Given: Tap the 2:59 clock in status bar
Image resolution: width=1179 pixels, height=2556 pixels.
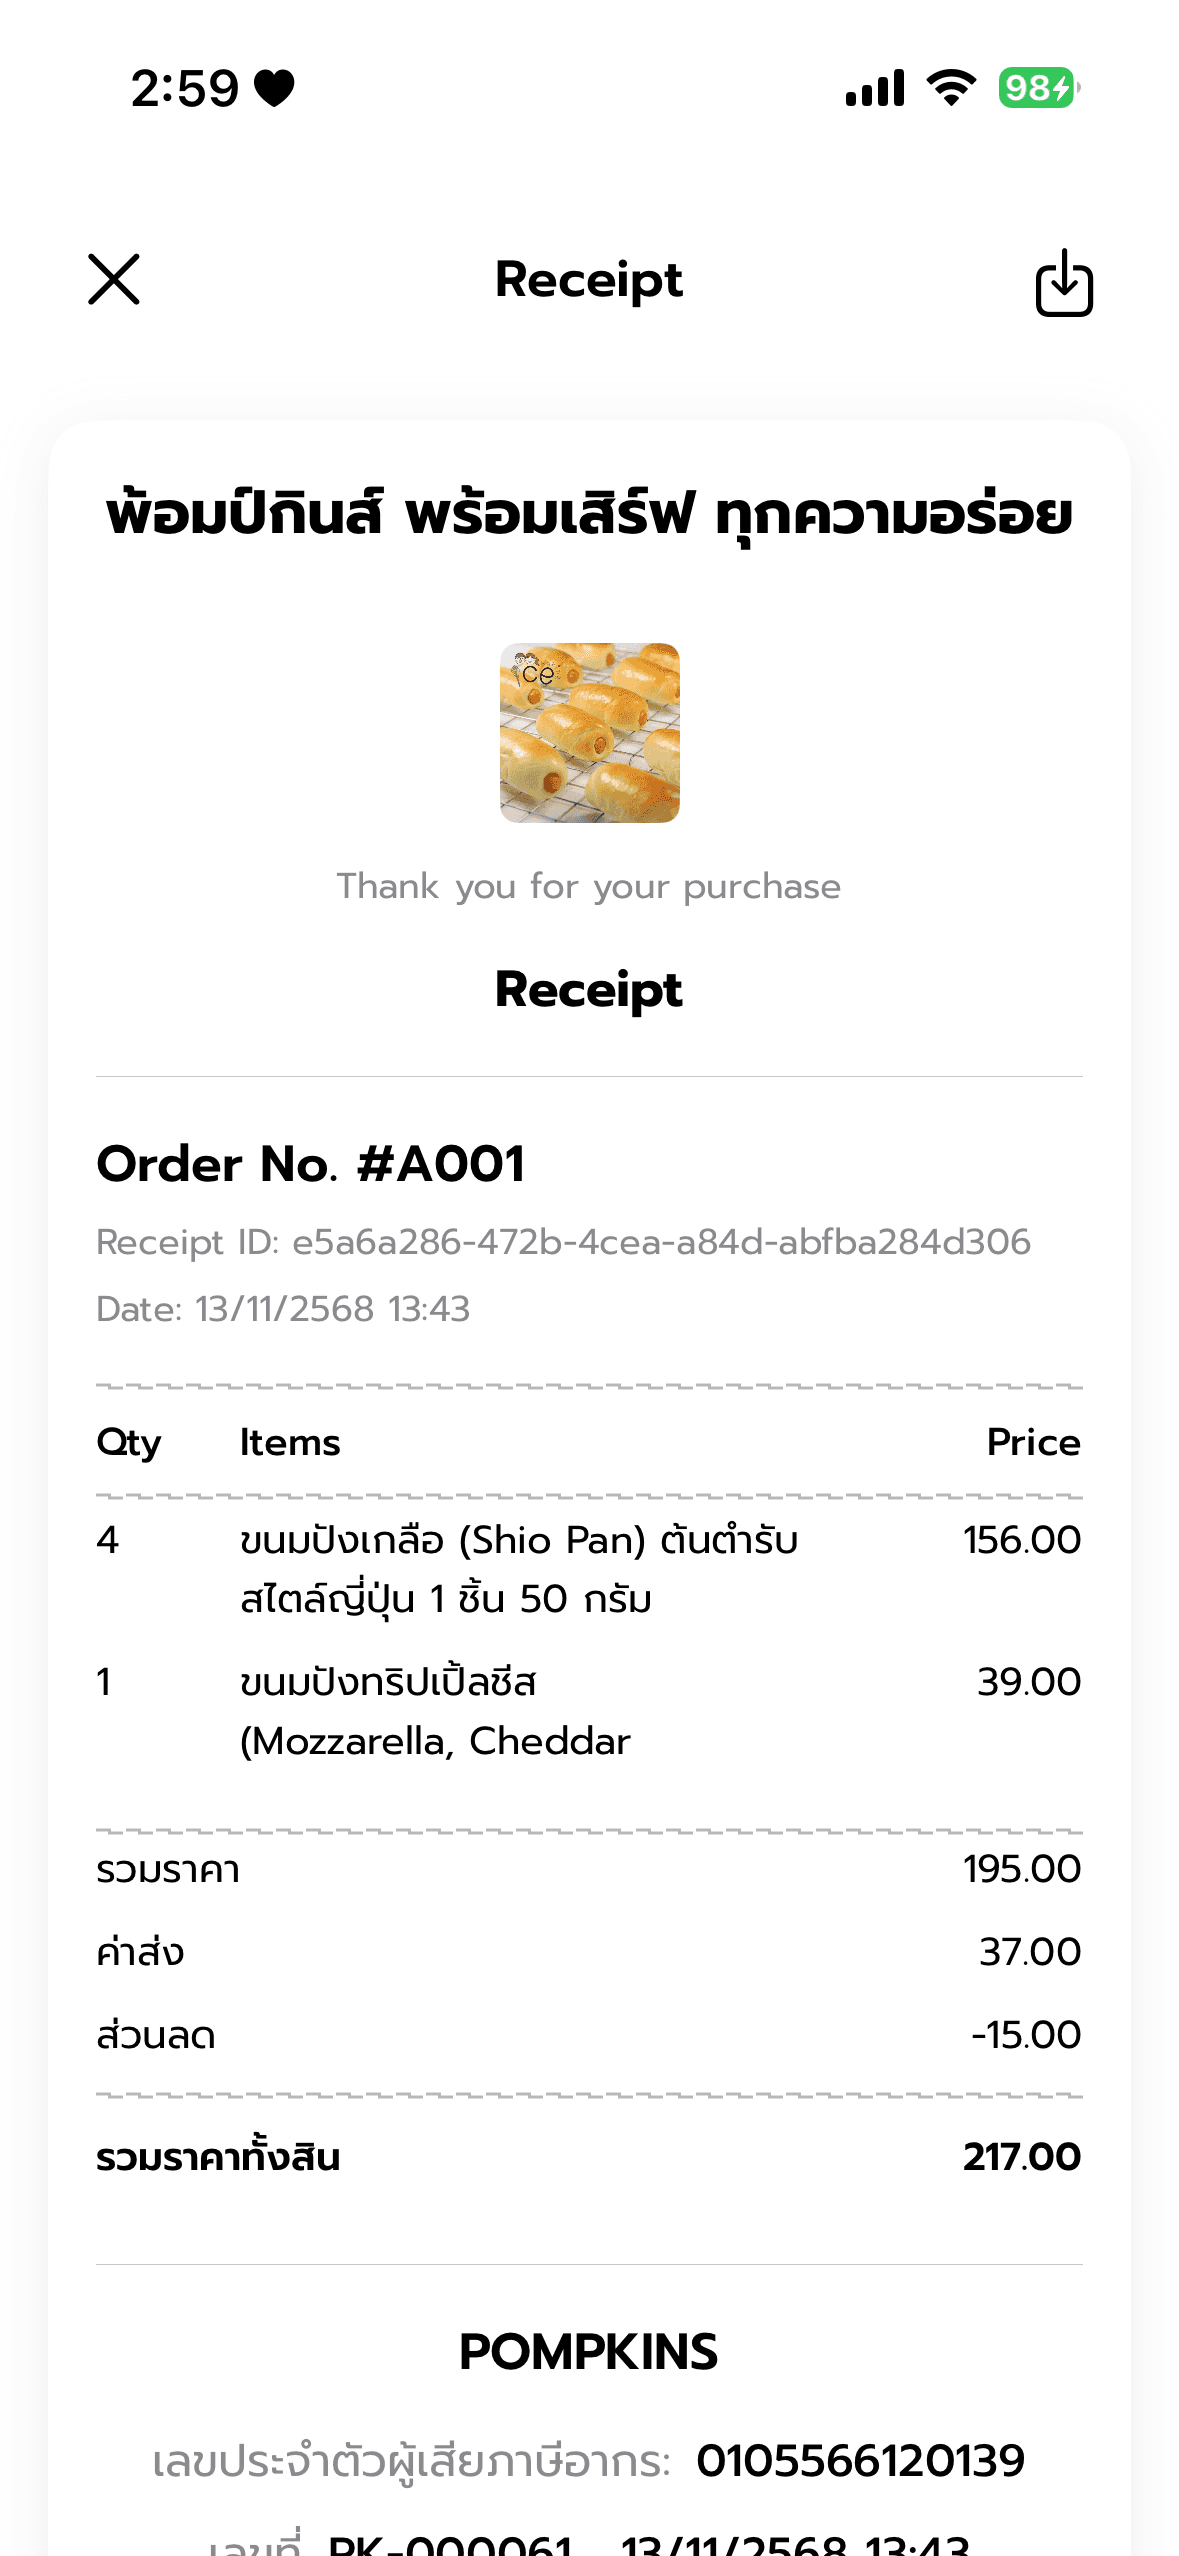Looking at the screenshot, I should pyautogui.click(x=185, y=88).
